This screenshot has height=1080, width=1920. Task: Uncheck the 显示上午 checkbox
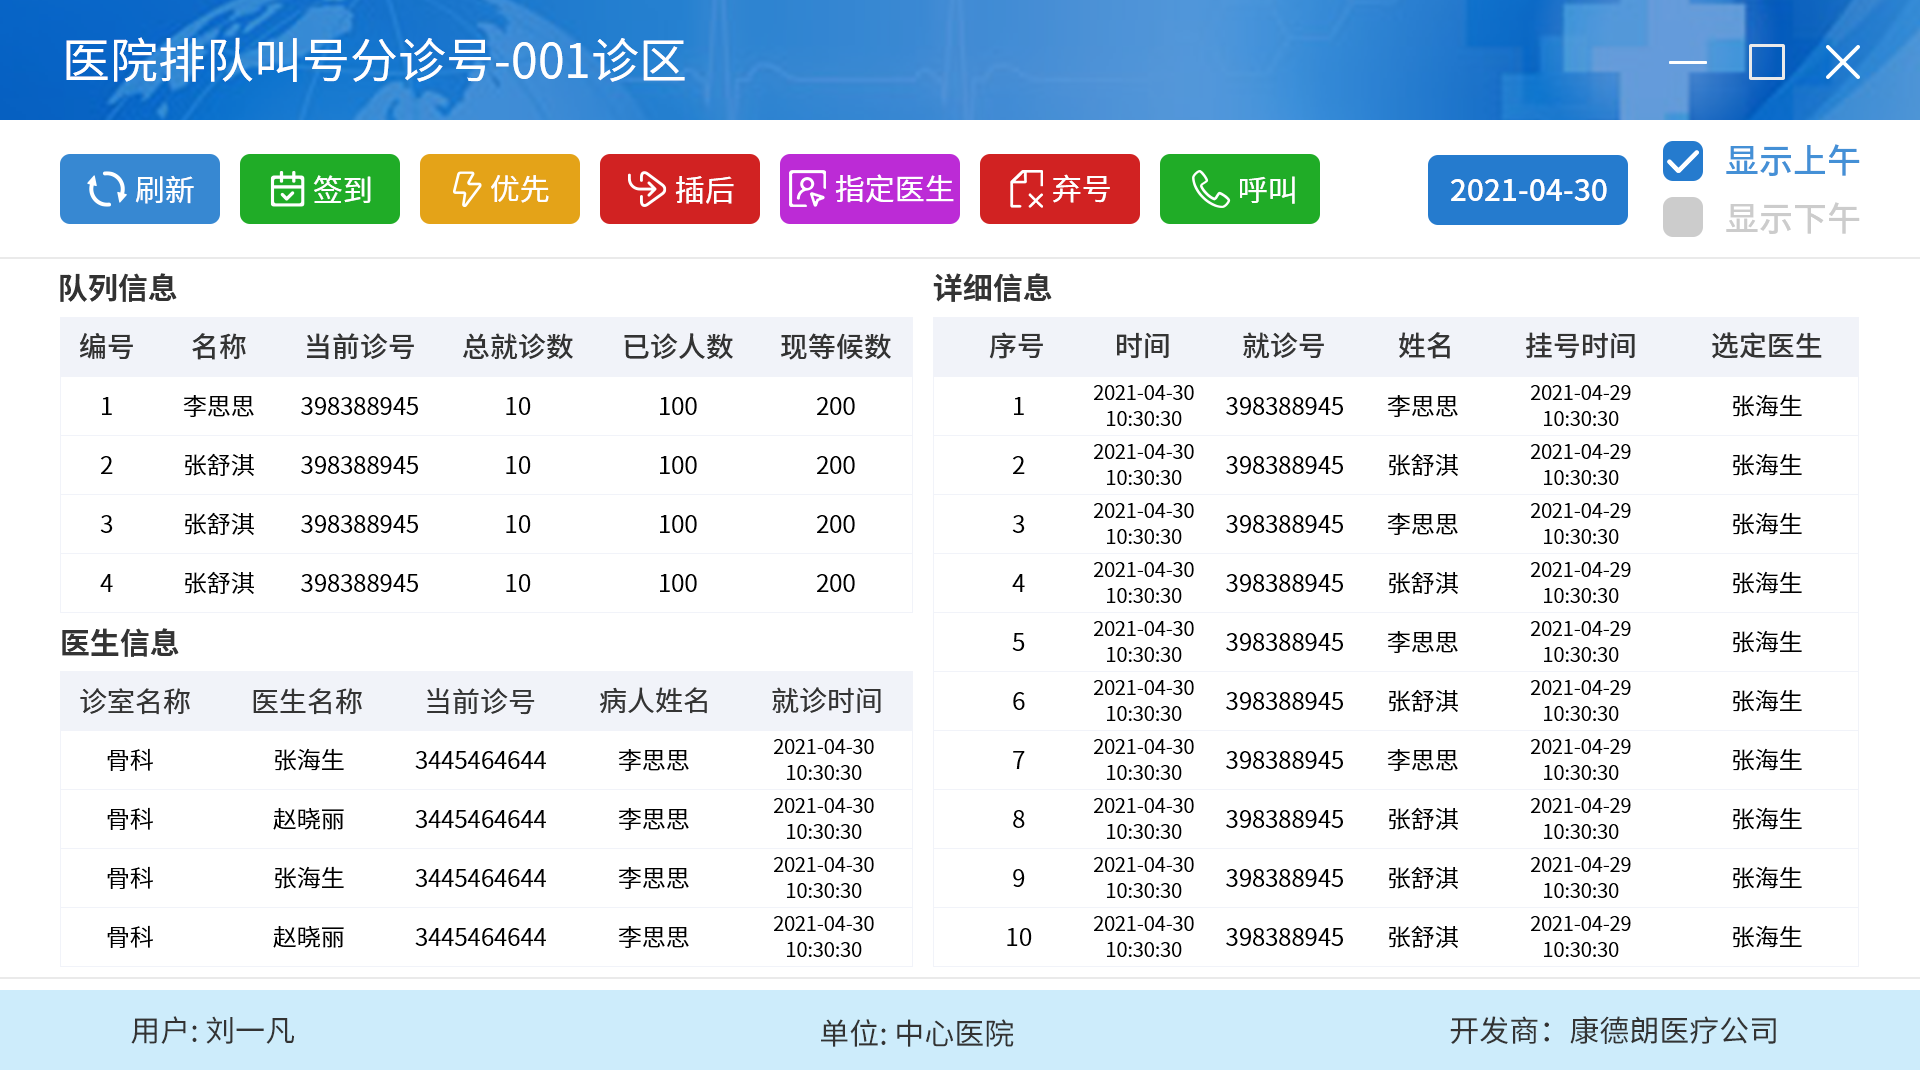(x=1683, y=161)
